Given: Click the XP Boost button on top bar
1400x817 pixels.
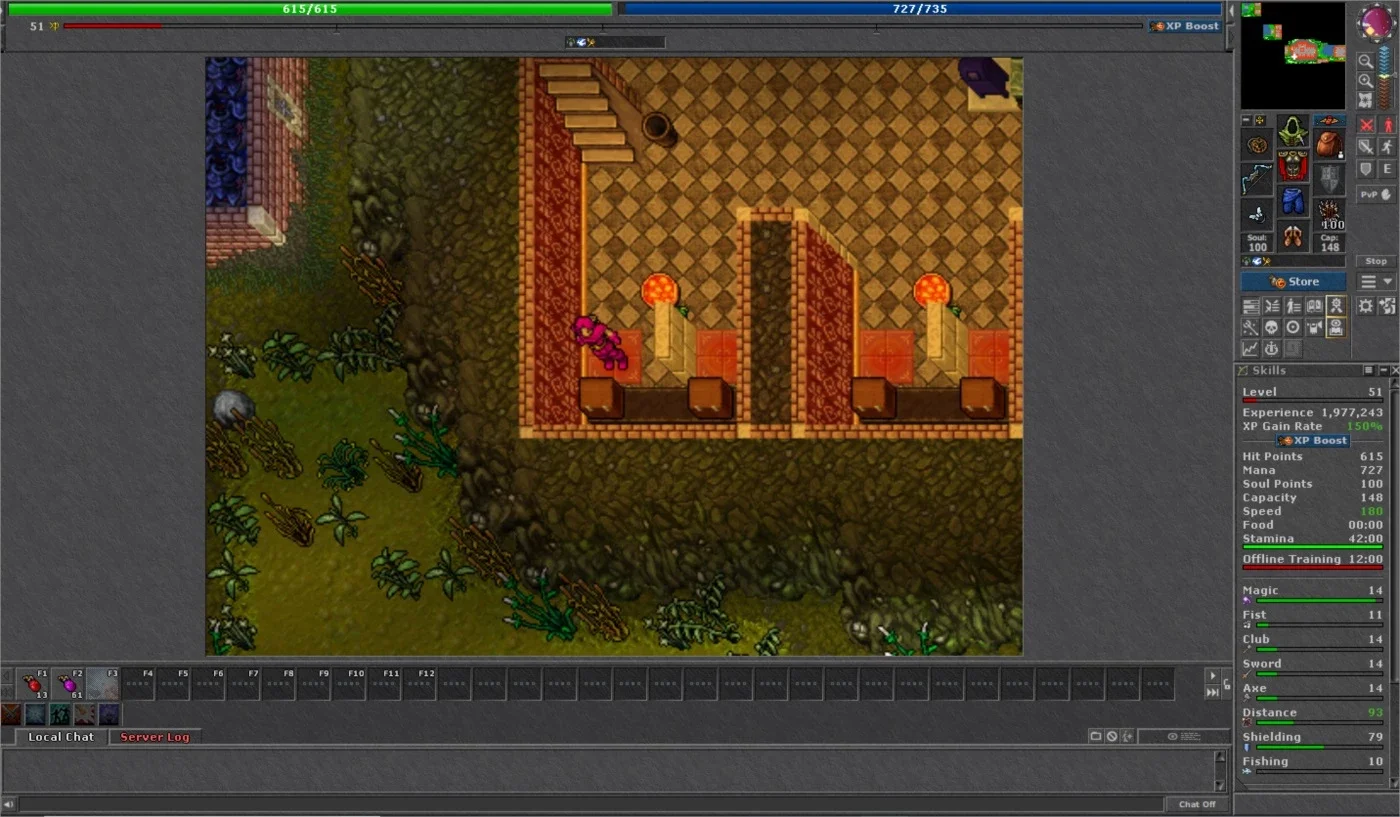Looking at the screenshot, I should point(1186,26).
